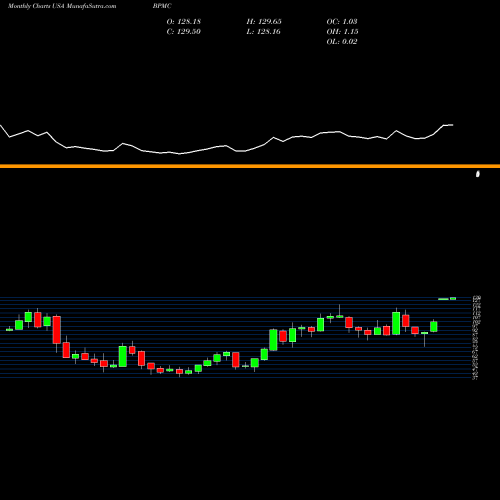Click the "OL: 0.02" reading
The width and height of the screenshot is (500, 500).
pos(342,42)
